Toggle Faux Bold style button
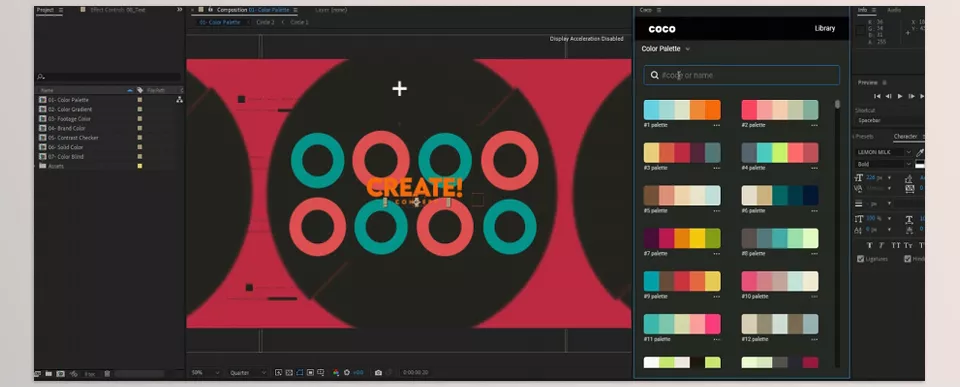Image resolution: width=960 pixels, height=387 pixels. coord(869,245)
